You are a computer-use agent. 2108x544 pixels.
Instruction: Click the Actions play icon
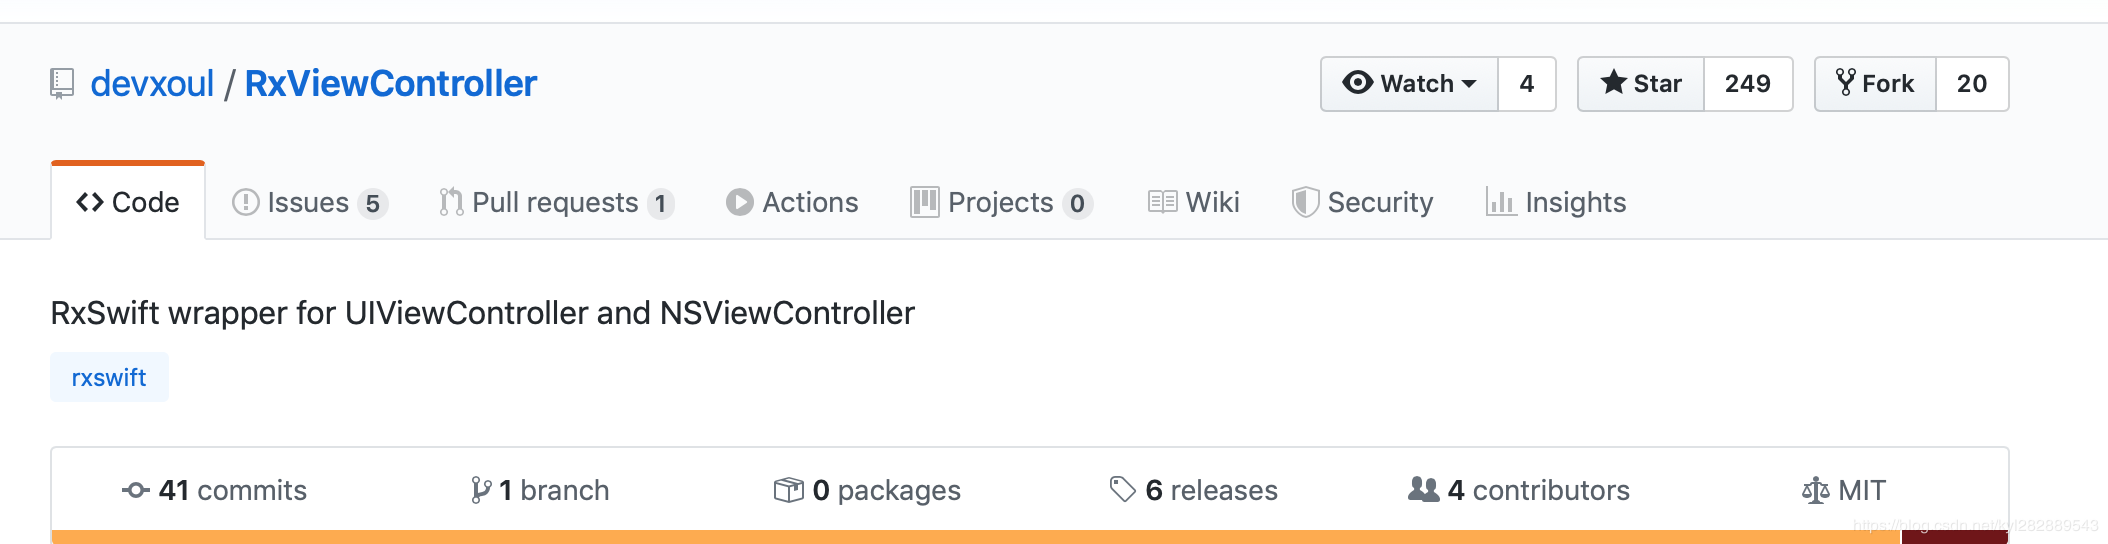739,202
